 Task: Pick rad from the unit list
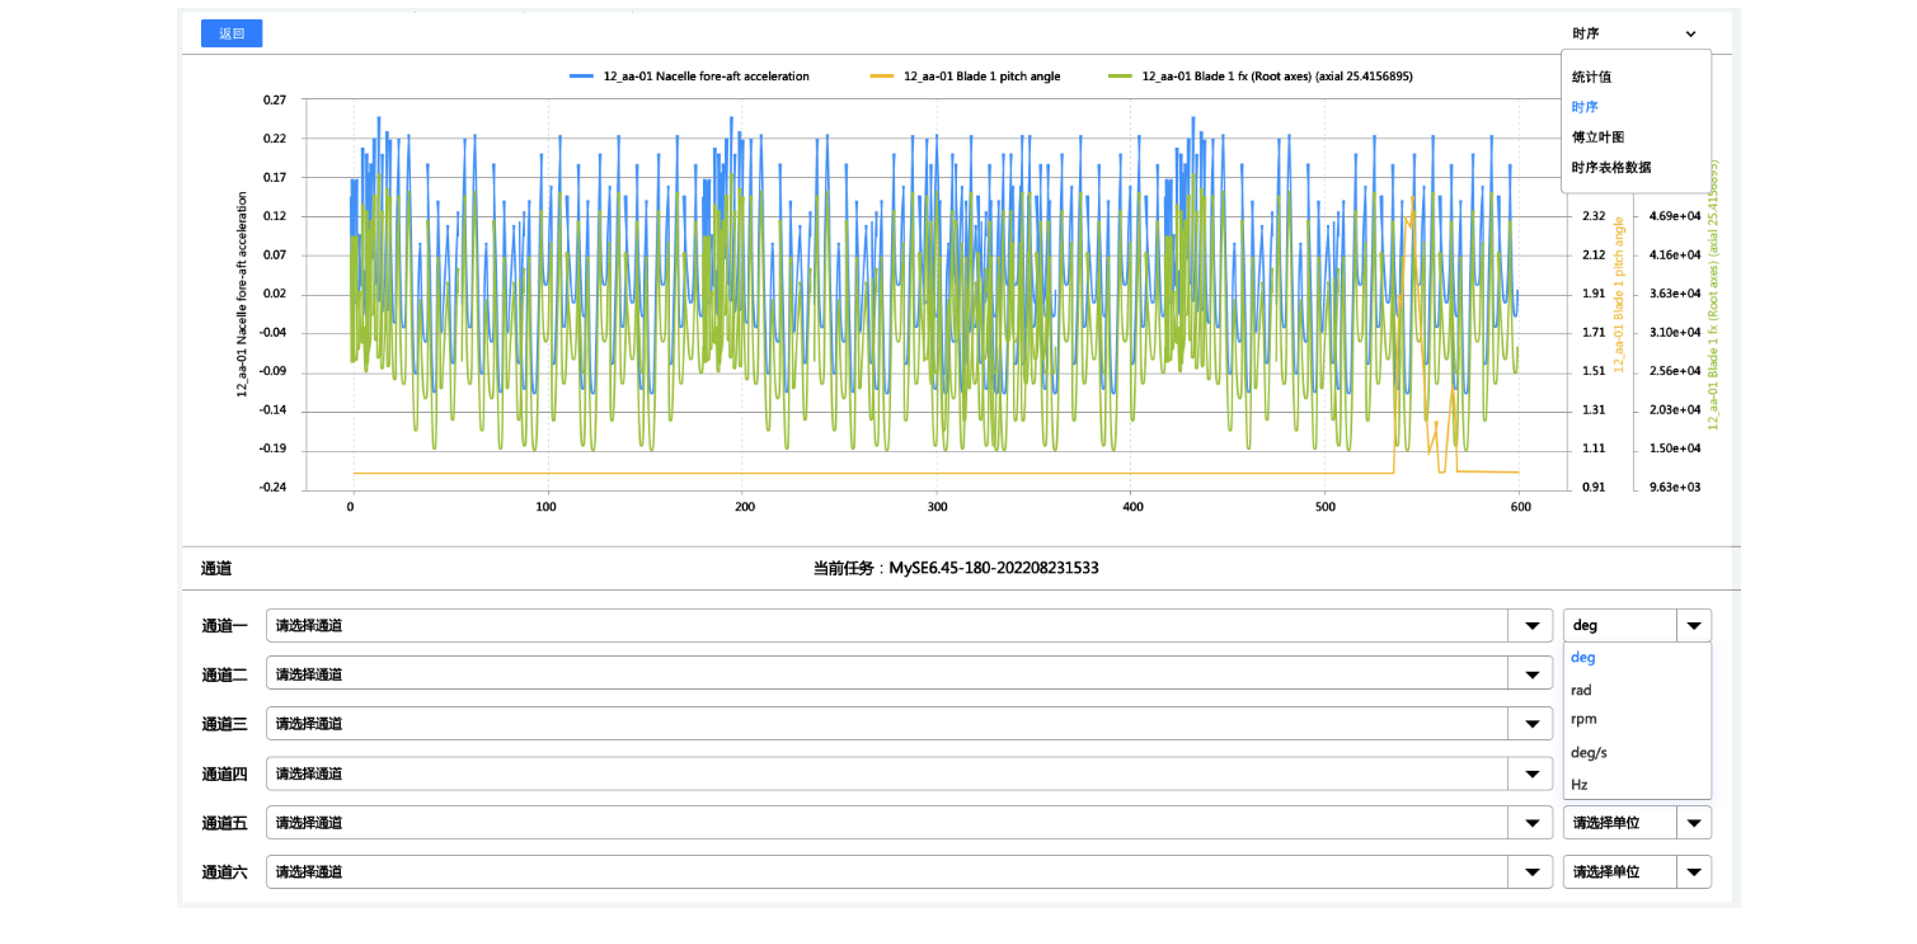coord(1581,690)
